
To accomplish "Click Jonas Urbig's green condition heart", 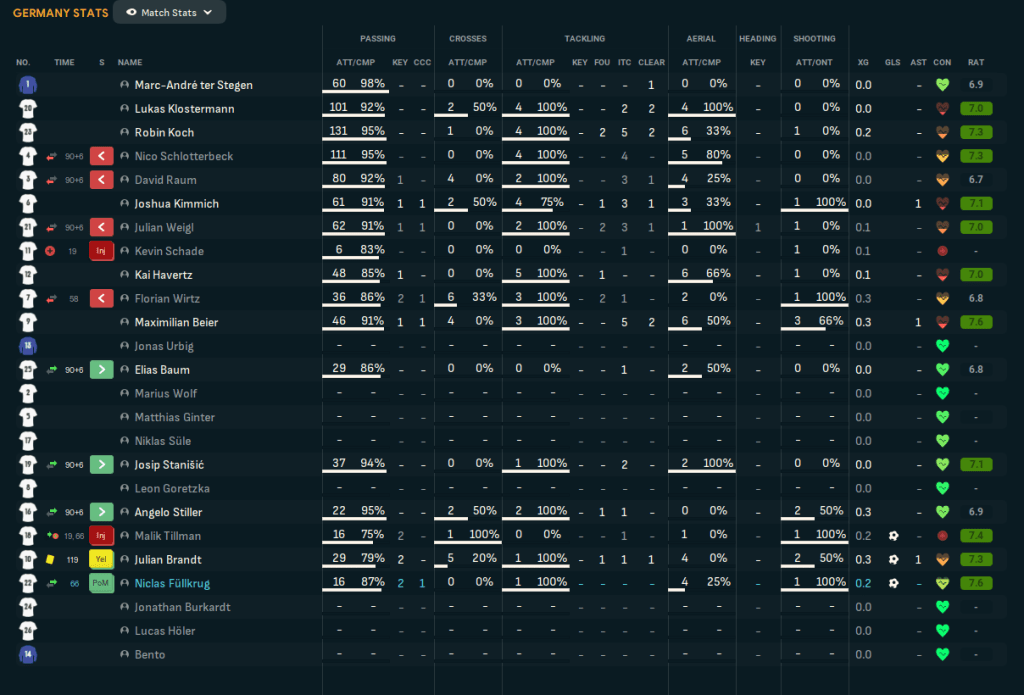I will (942, 346).
